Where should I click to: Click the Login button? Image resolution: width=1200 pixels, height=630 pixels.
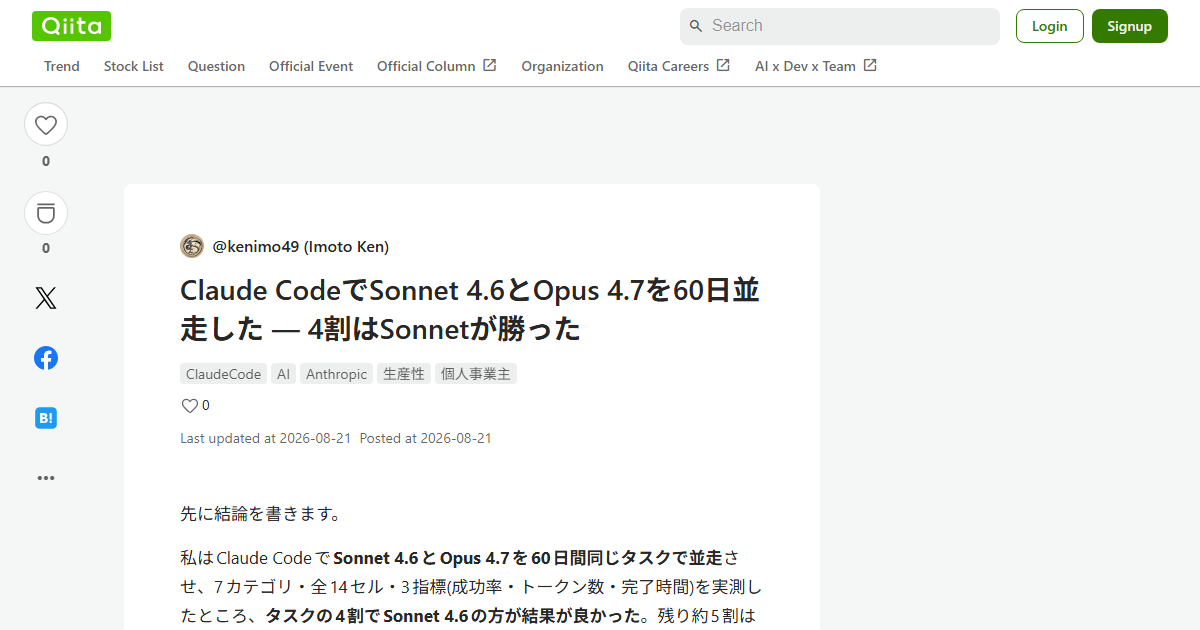1050,26
